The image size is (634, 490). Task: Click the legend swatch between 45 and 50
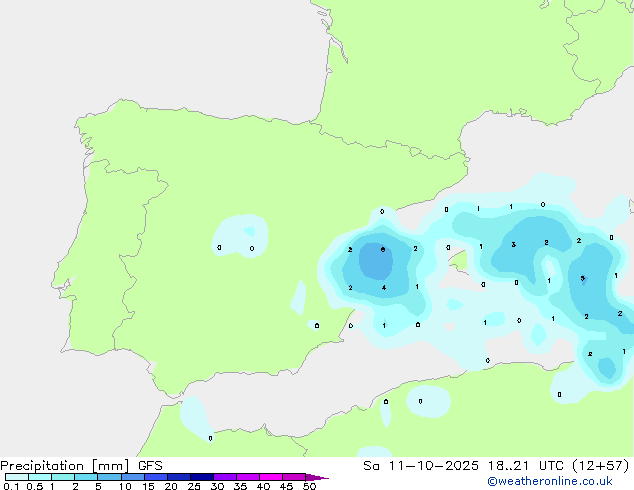[x=294, y=477]
